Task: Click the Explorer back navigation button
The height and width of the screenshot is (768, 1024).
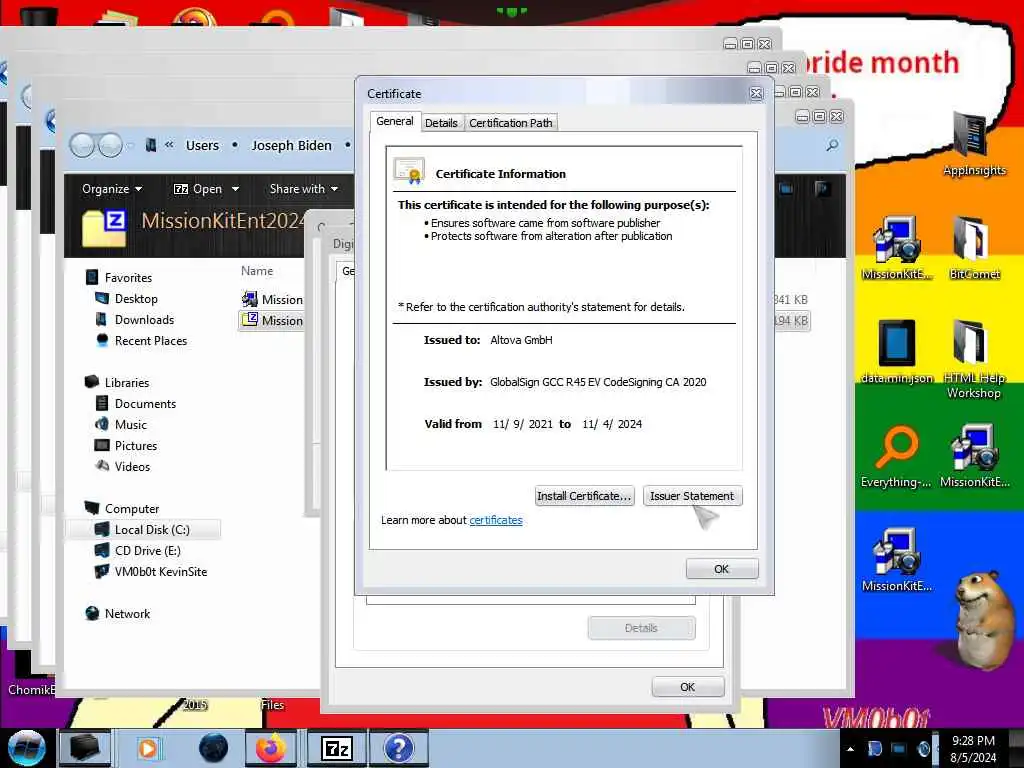Action: pyautogui.click(x=82, y=145)
